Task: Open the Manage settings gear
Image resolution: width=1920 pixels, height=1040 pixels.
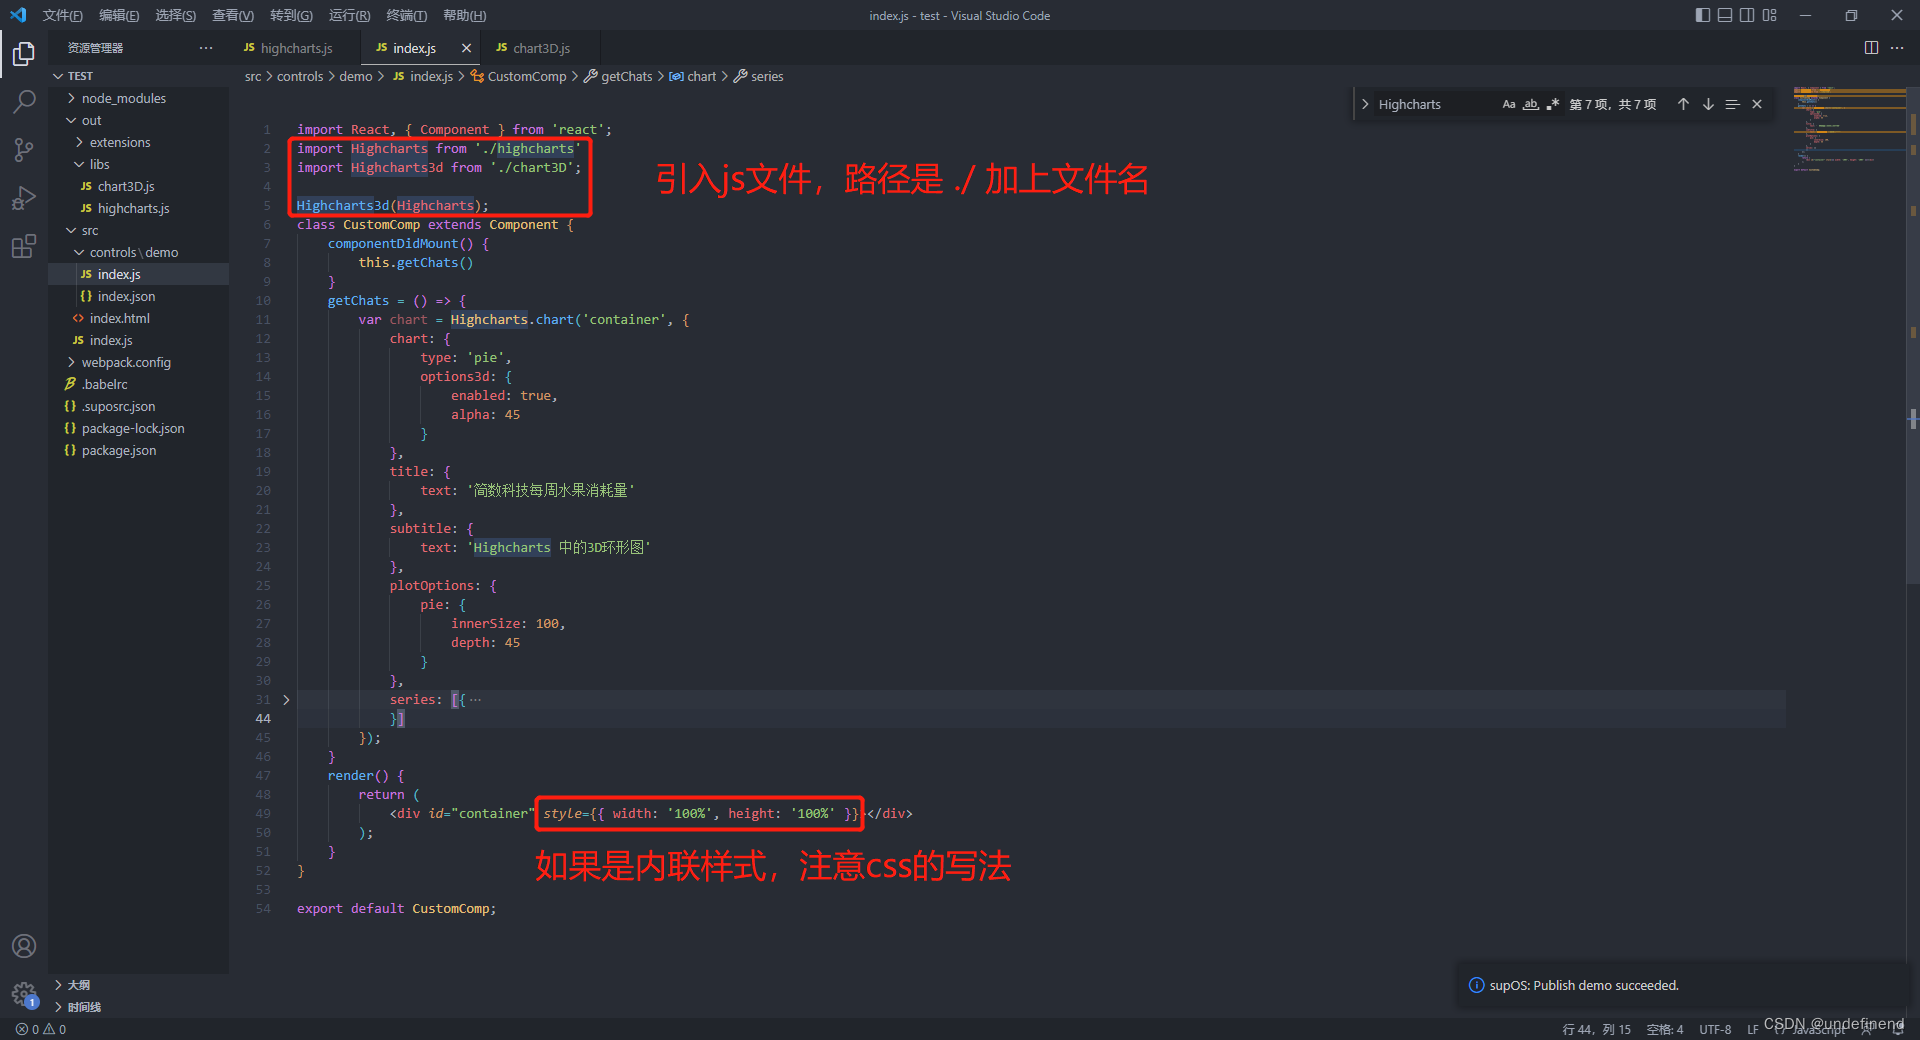Action: point(24,994)
